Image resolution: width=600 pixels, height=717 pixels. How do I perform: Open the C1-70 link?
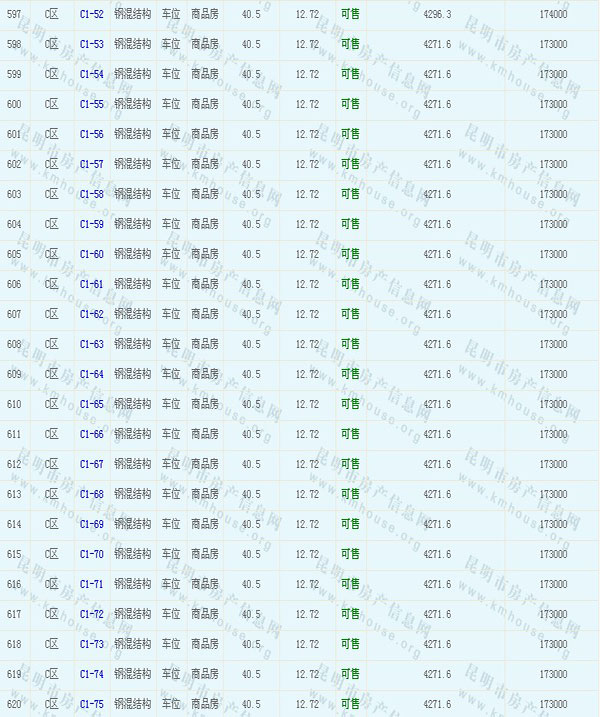pyautogui.click(x=91, y=554)
